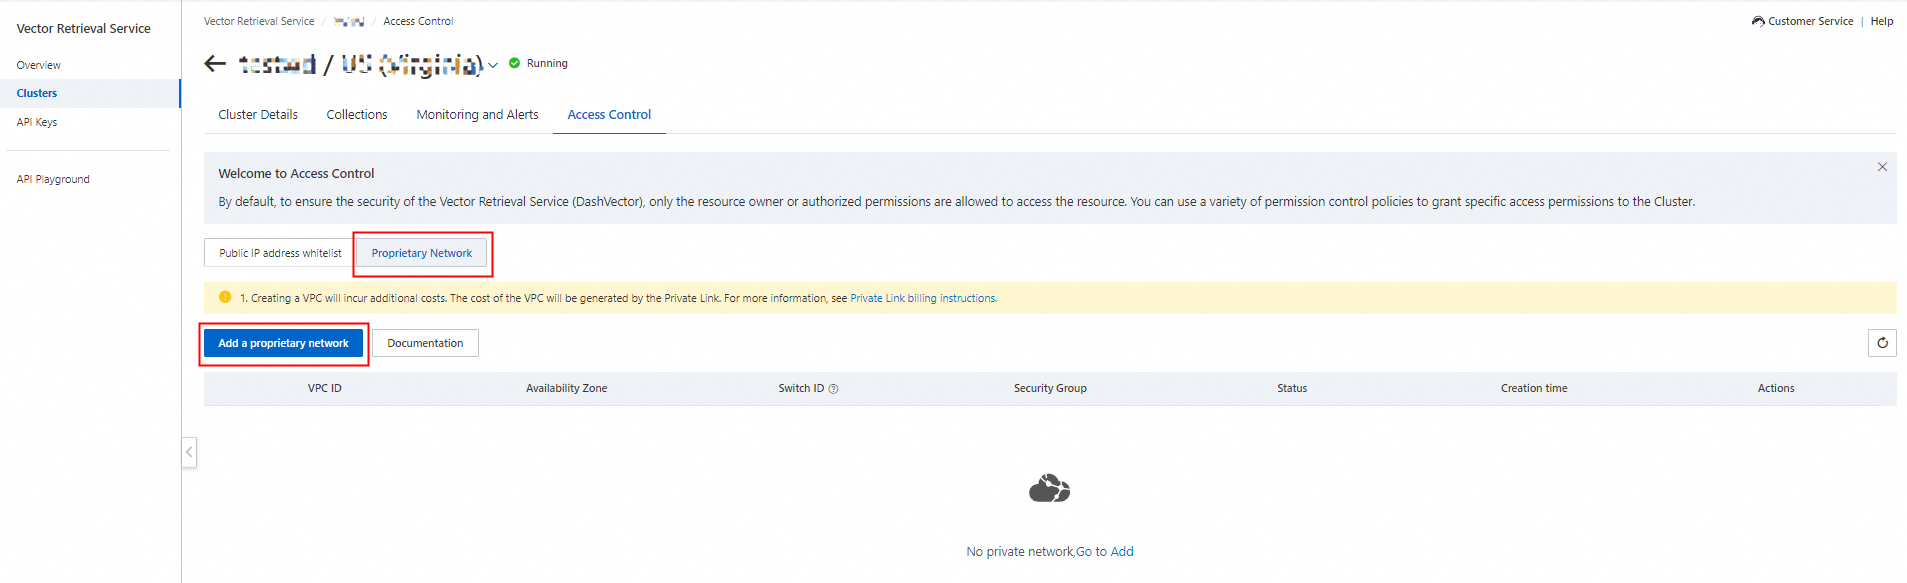Click the Availability Zone column header

pos(566,388)
